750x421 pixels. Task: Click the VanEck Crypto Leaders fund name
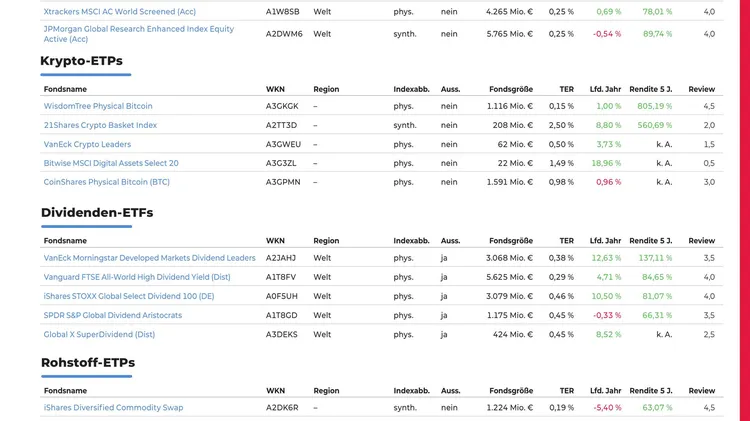coord(87,144)
